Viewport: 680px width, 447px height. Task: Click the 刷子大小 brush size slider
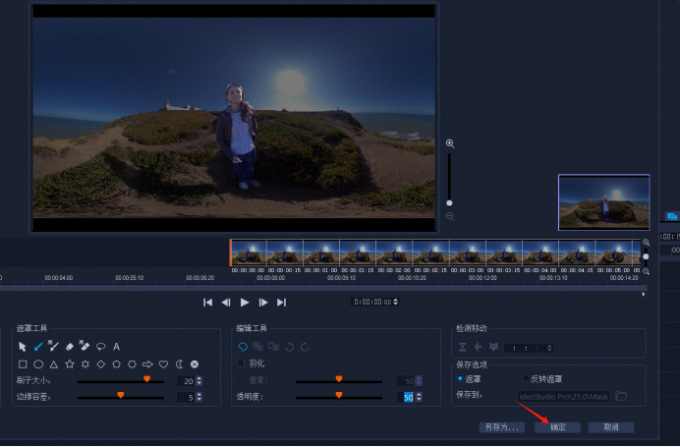121,381
